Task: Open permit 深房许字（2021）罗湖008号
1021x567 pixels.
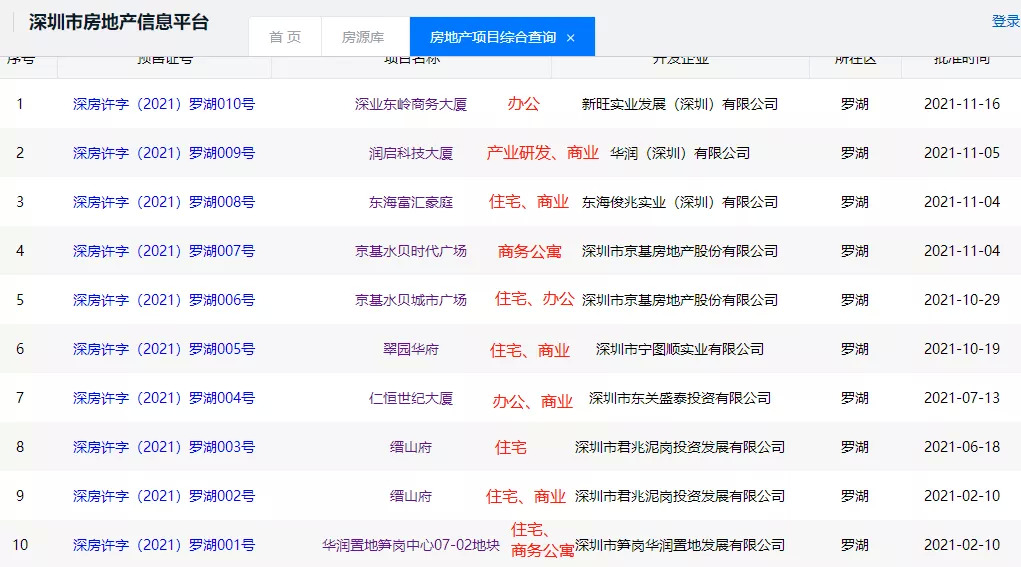Action: [164, 202]
